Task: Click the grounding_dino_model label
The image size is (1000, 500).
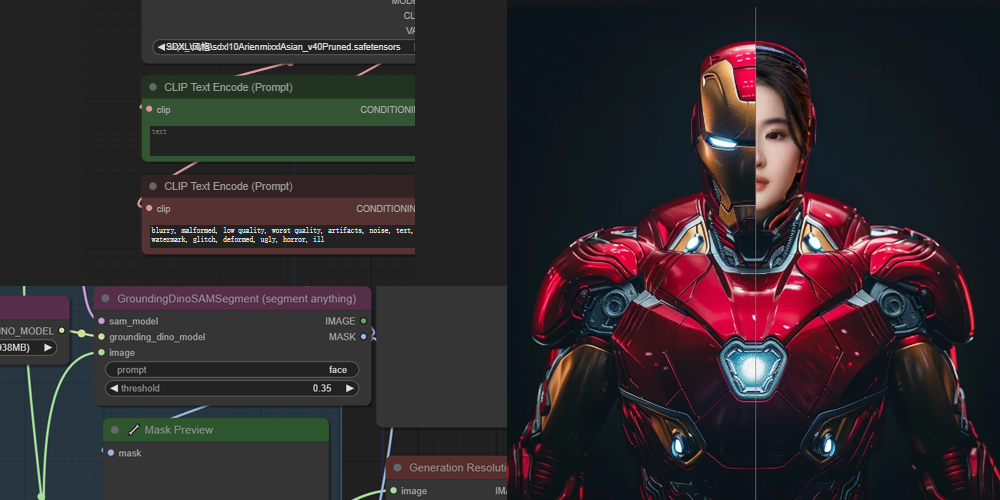Action: pos(158,336)
